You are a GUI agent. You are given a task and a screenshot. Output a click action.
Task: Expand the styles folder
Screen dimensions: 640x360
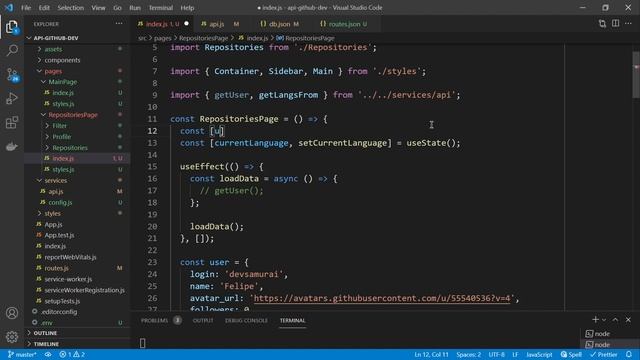click(52, 213)
